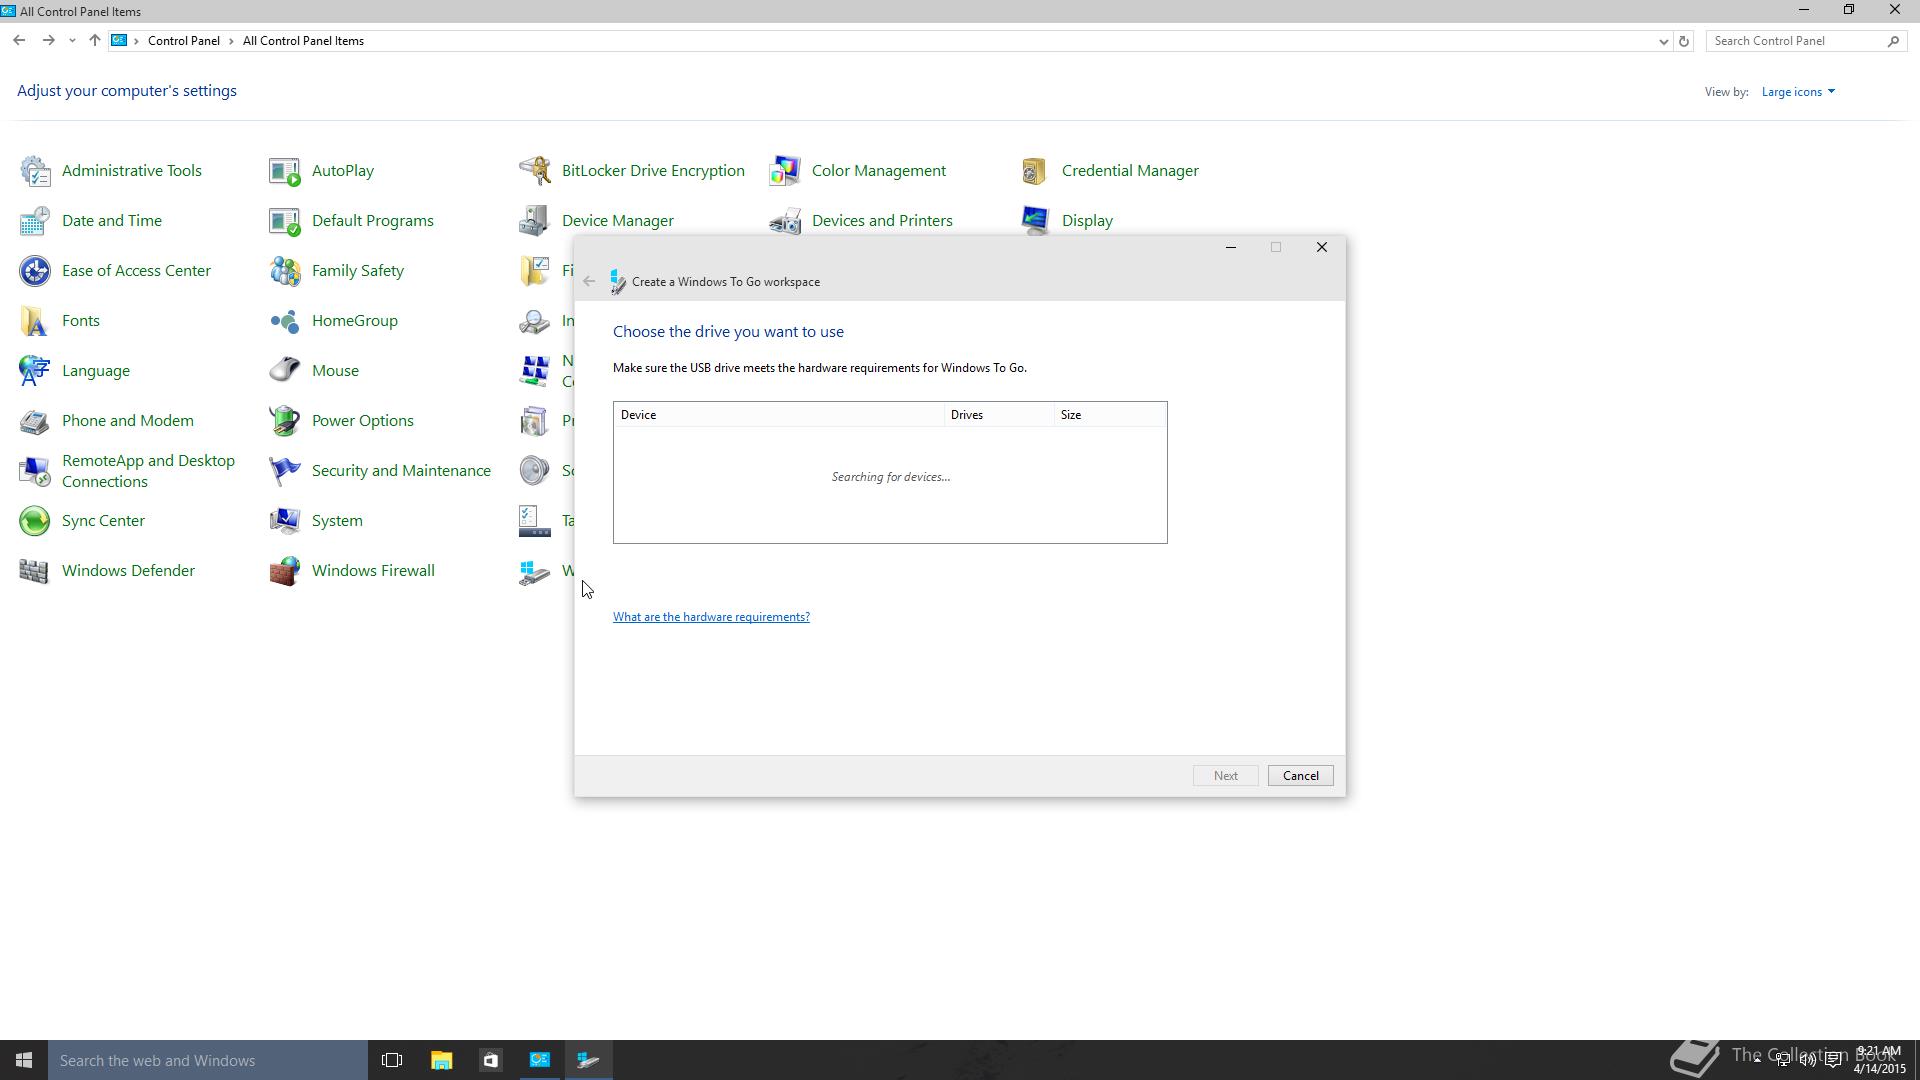Image resolution: width=1920 pixels, height=1080 pixels.
Task: Click the disabled Next button
Action: click(1225, 776)
